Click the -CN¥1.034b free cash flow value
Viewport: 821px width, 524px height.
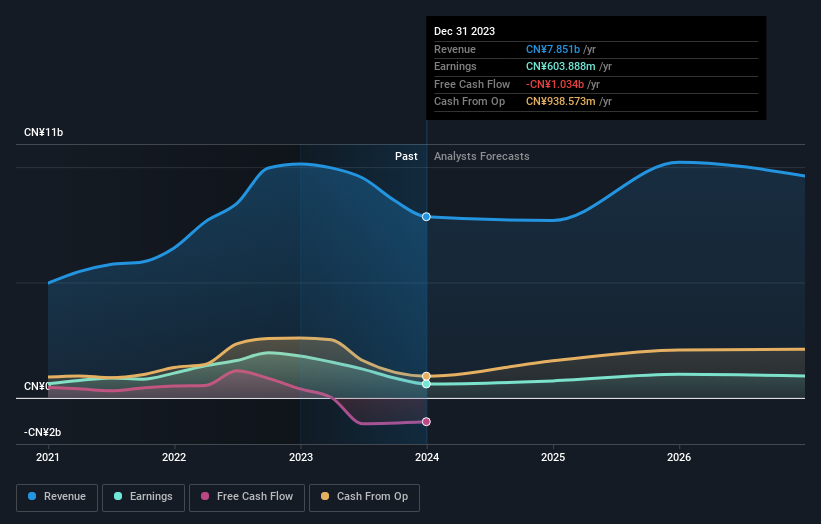click(555, 84)
